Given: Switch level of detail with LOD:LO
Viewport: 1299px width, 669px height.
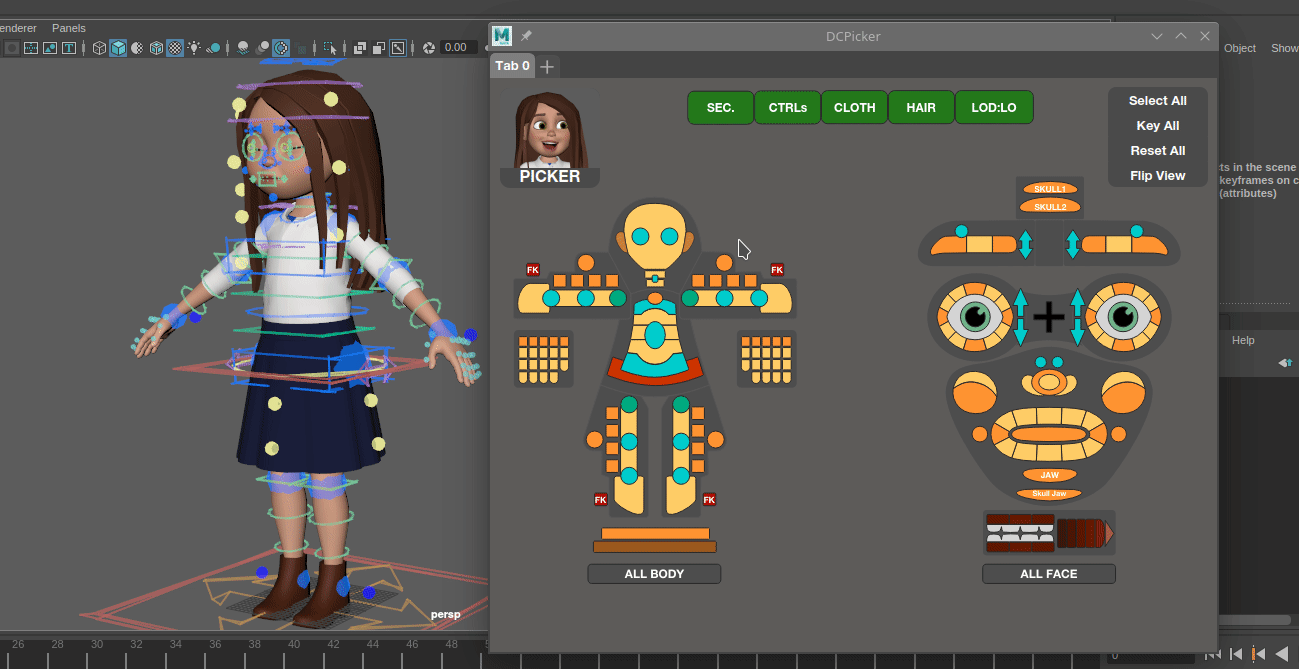Looking at the screenshot, I should (994, 108).
